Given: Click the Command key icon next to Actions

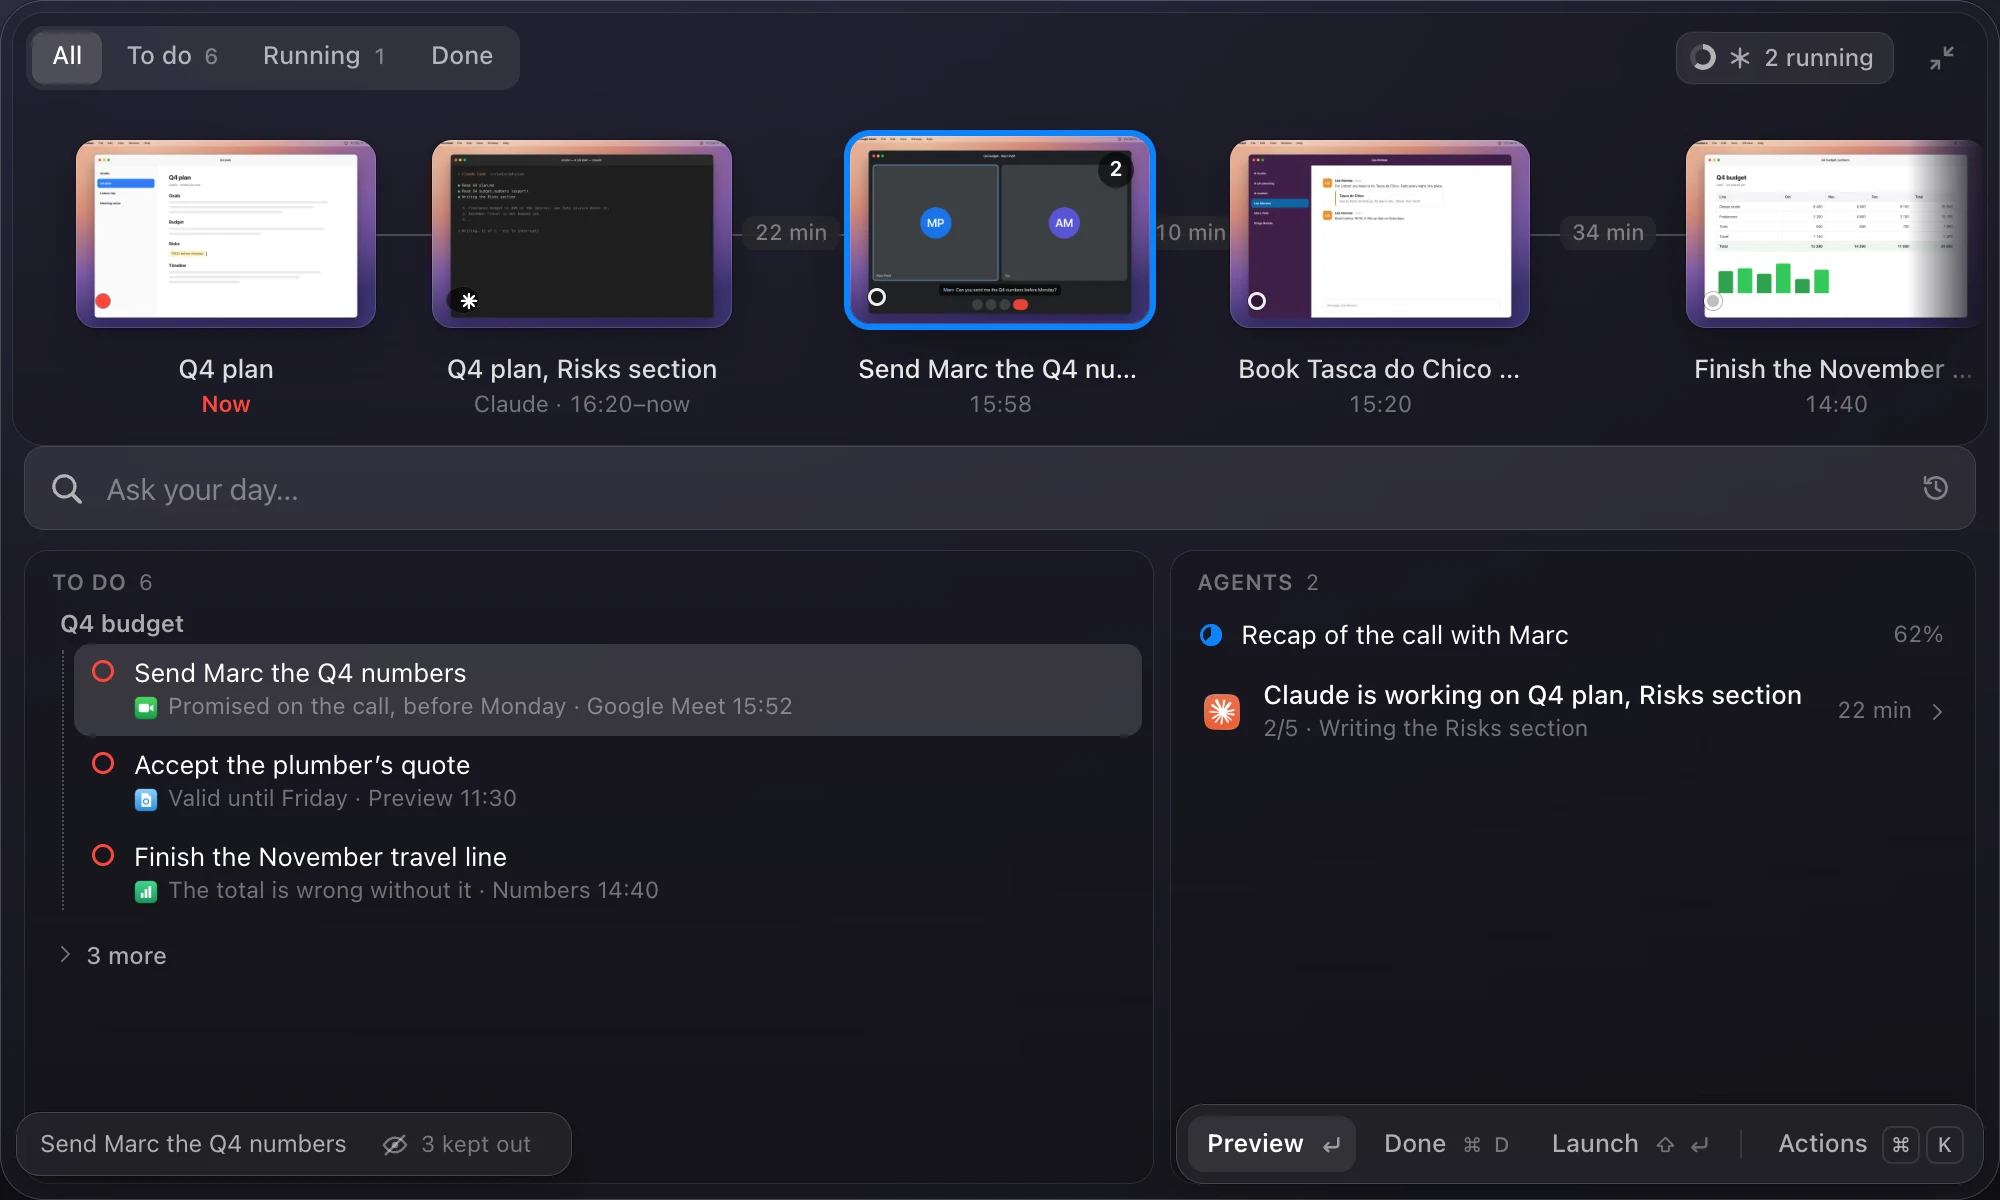Looking at the screenshot, I should pyautogui.click(x=1900, y=1145).
